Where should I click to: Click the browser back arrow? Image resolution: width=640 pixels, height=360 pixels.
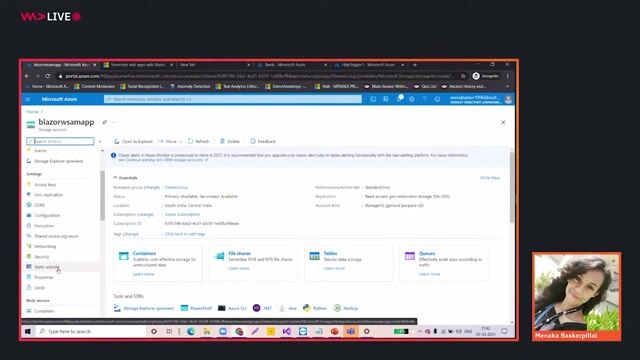(x=27, y=76)
